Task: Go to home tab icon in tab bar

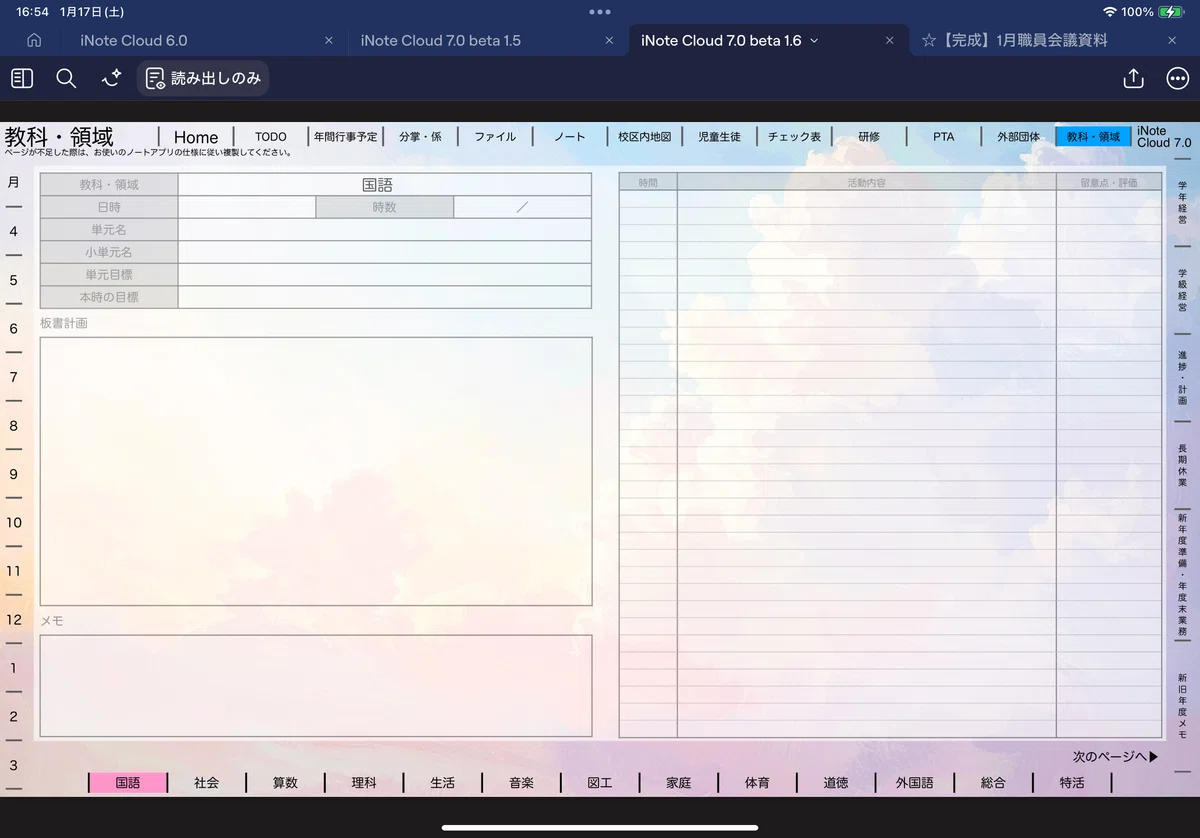Action: coord(34,40)
